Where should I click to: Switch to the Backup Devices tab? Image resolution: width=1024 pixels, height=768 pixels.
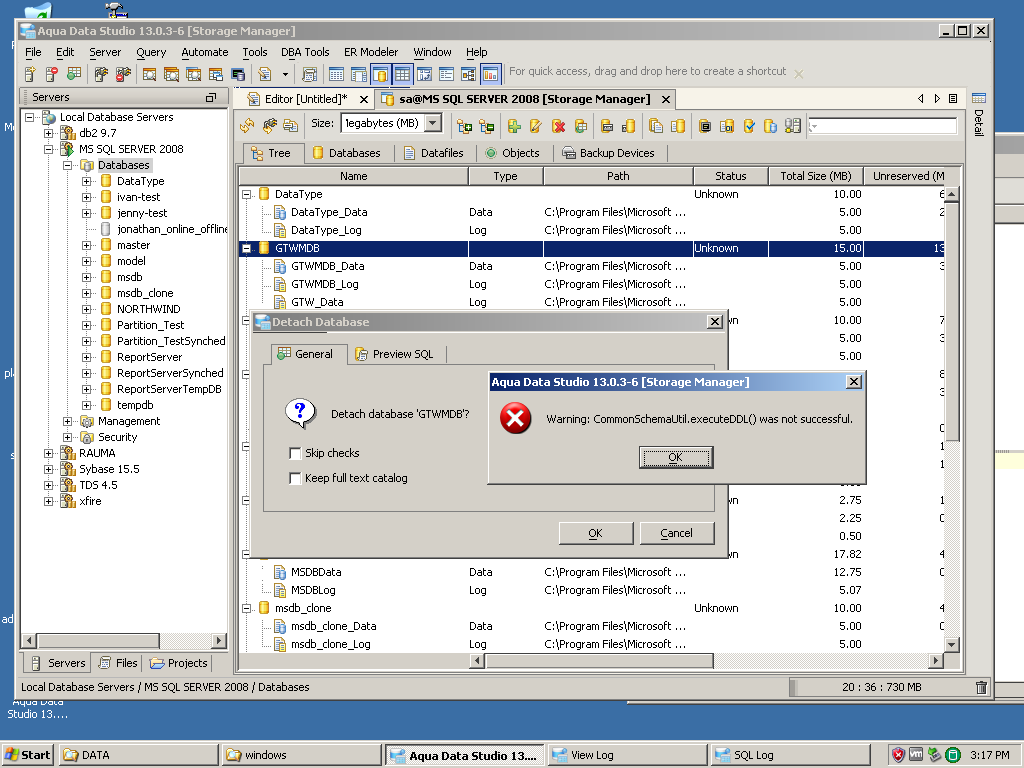[609, 153]
